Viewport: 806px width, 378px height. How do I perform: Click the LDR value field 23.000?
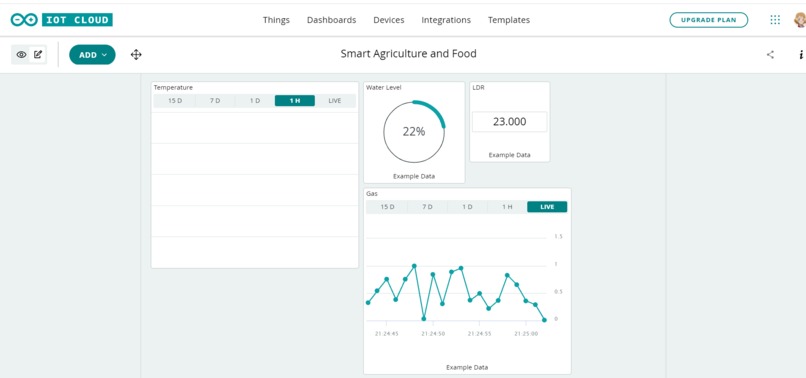coord(509,122)
